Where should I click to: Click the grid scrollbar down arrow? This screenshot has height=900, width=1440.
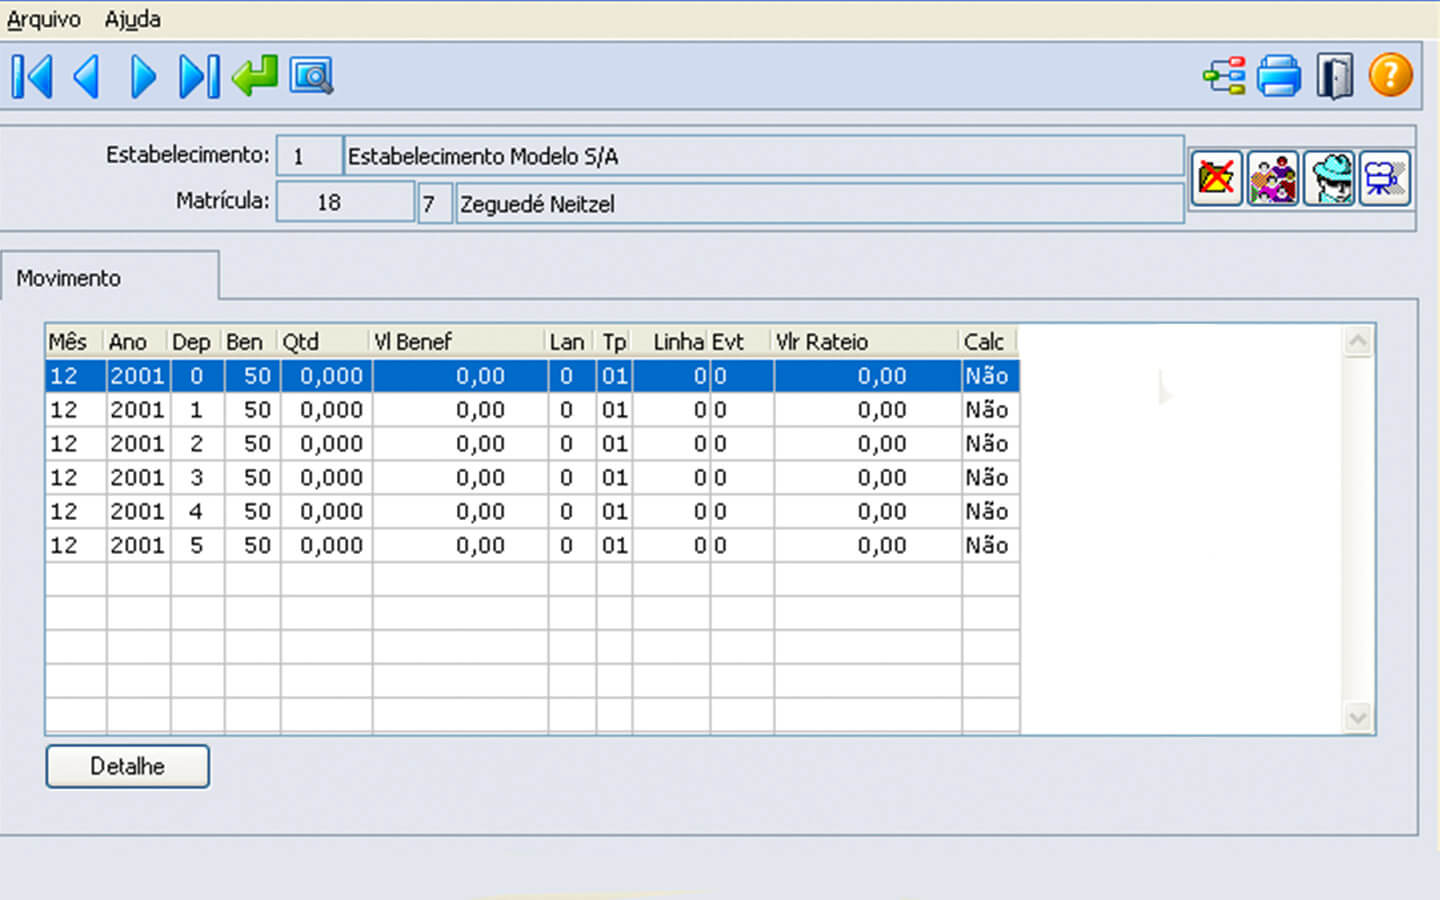1357,717
